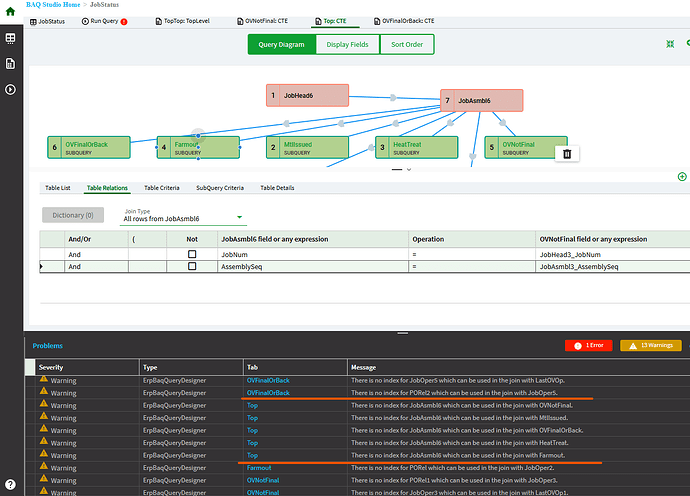This screenshot has height=496, width=690.
Task: Click the green fit-to-screen diagram icon
Action: point(670,44)
